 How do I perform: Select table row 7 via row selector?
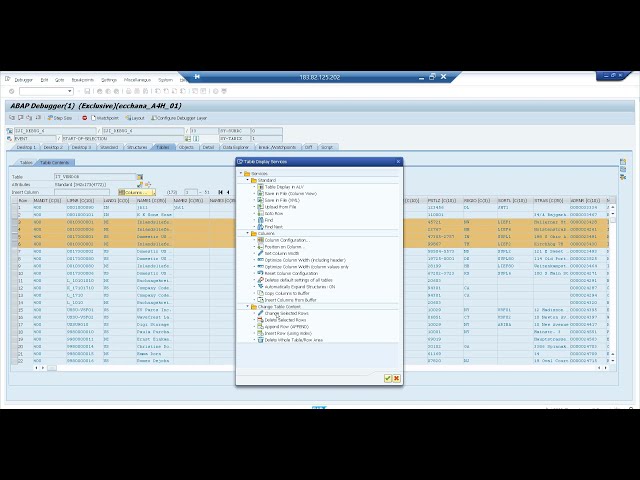click(14, 251)
